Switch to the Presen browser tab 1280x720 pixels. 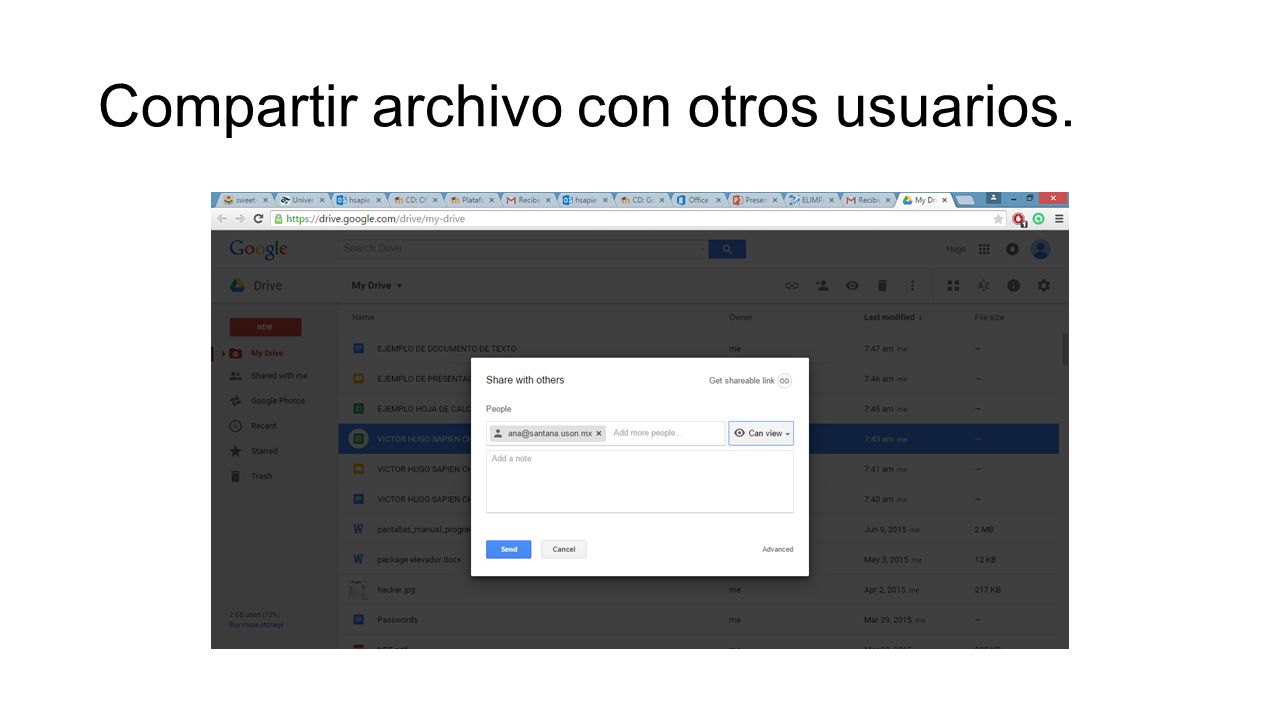pos(755,200)
